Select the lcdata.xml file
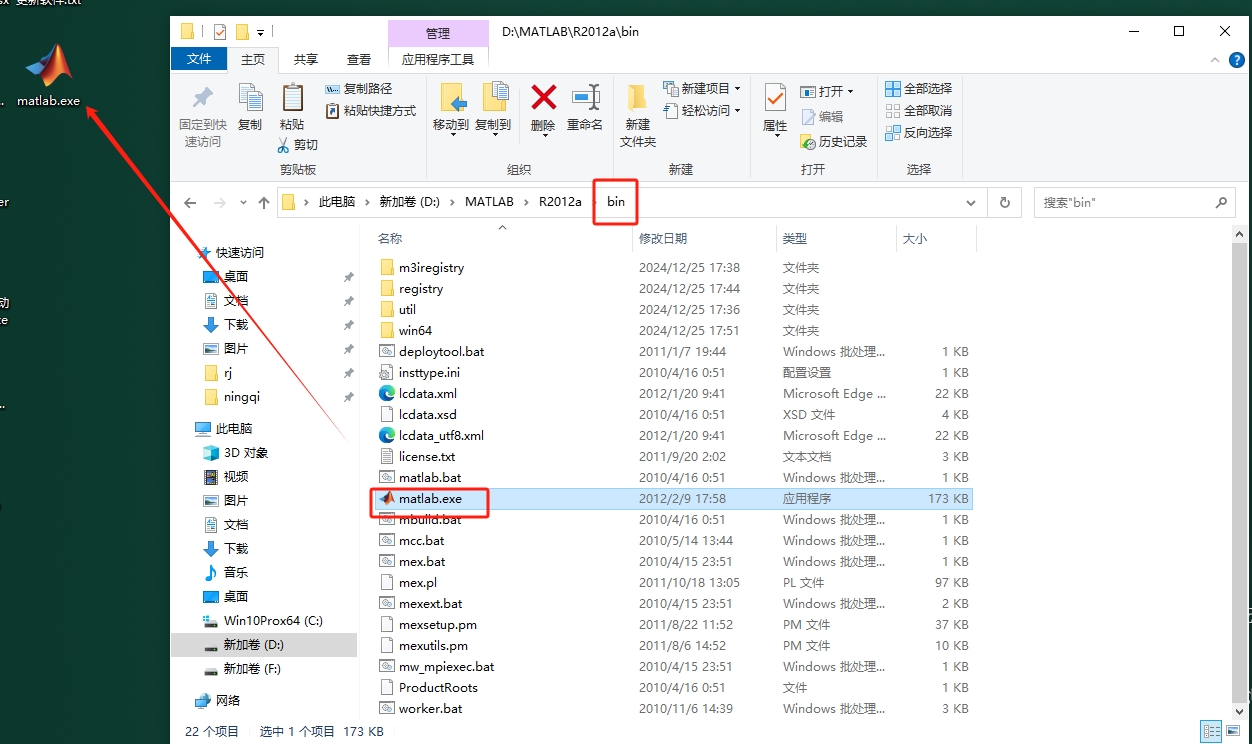The height and width of the screenshot is (744, 1252). point(428,394)
